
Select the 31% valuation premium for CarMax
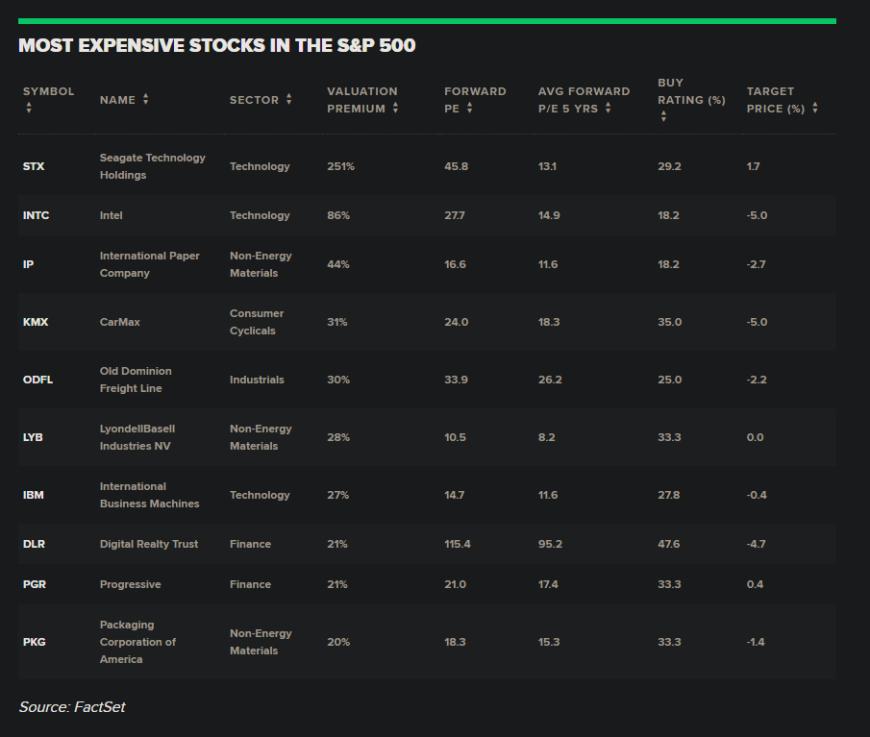pyautogui.click(x=337, y=322)
